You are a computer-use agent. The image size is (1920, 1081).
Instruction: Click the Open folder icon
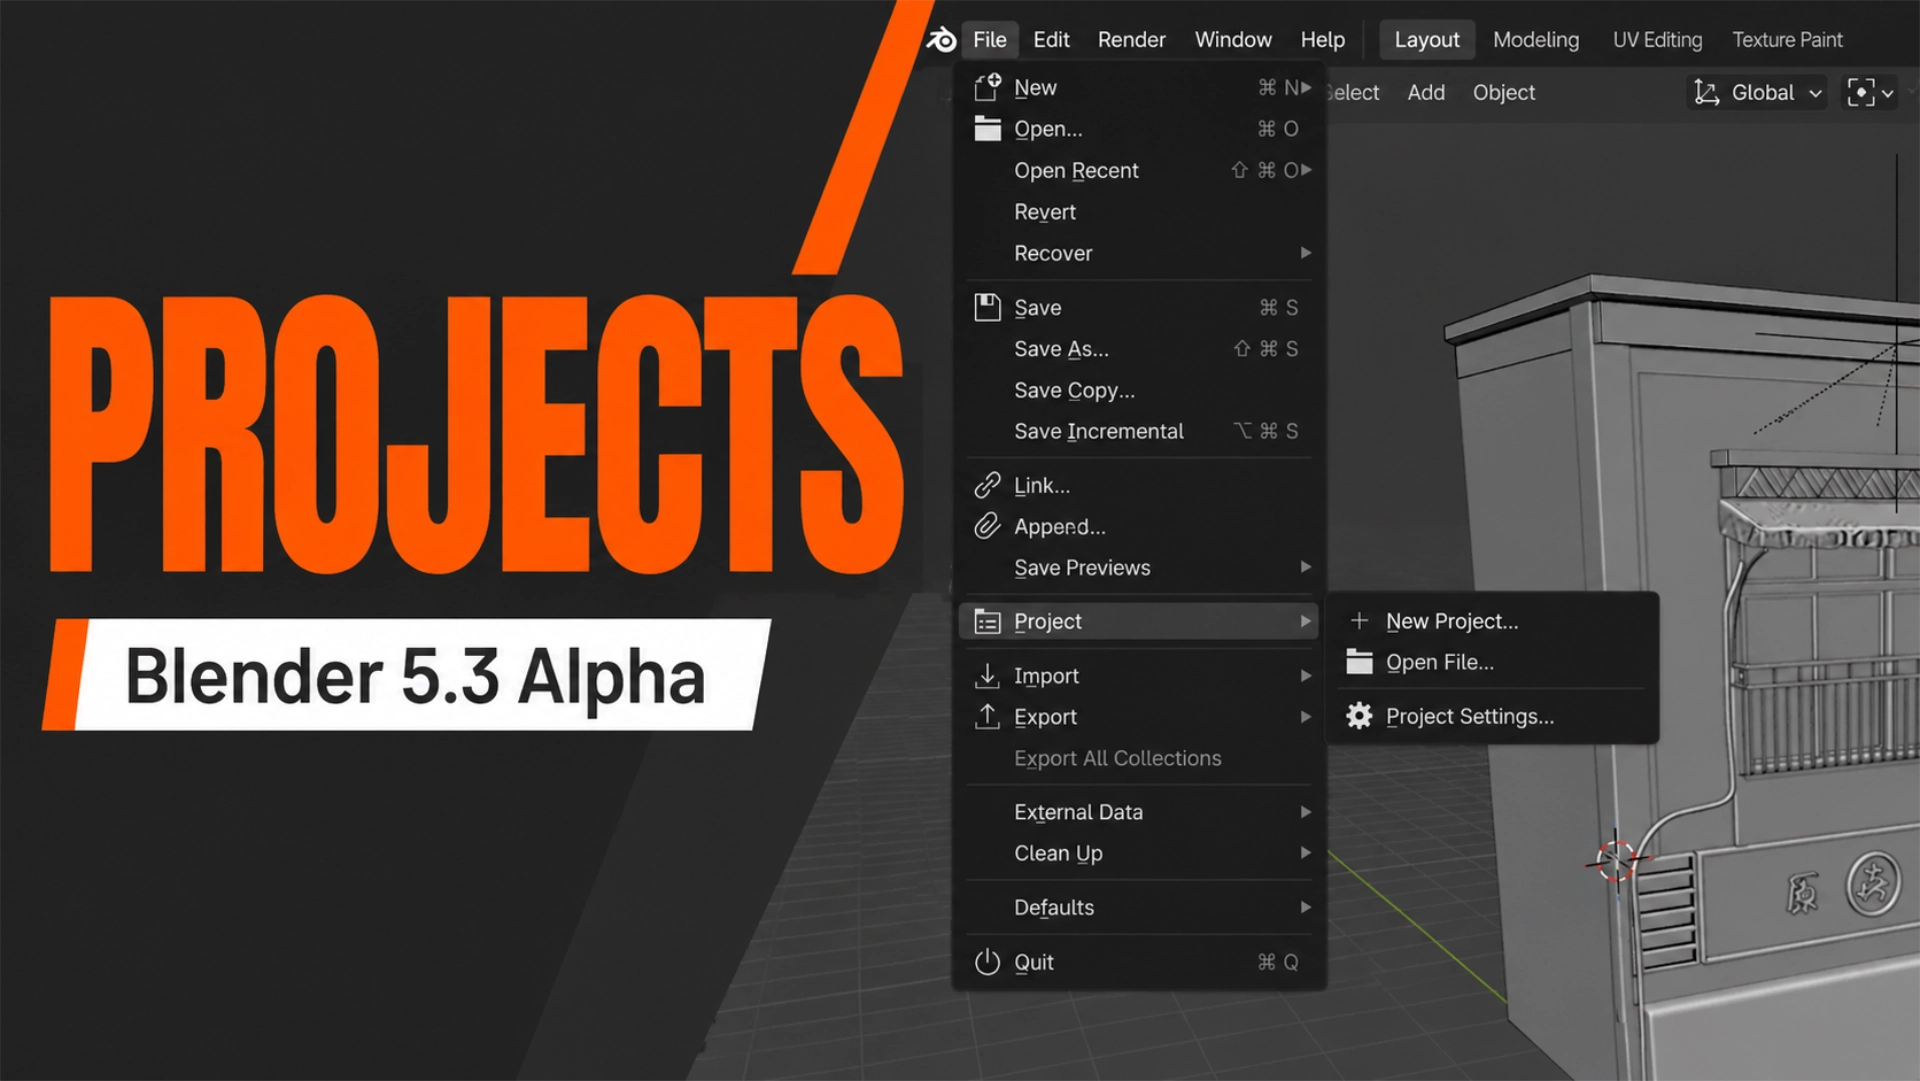(987, 128)
